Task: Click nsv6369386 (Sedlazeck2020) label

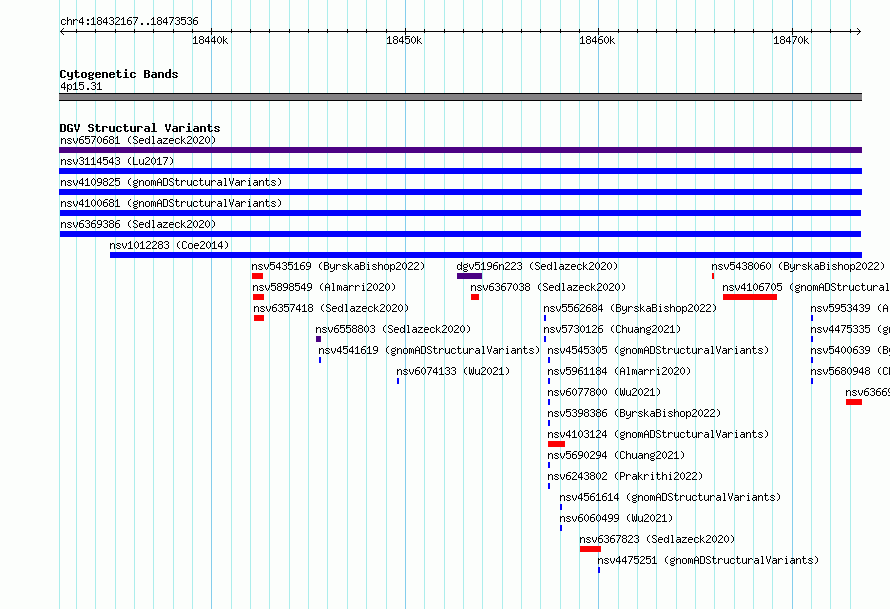Action: pos(138,224)
